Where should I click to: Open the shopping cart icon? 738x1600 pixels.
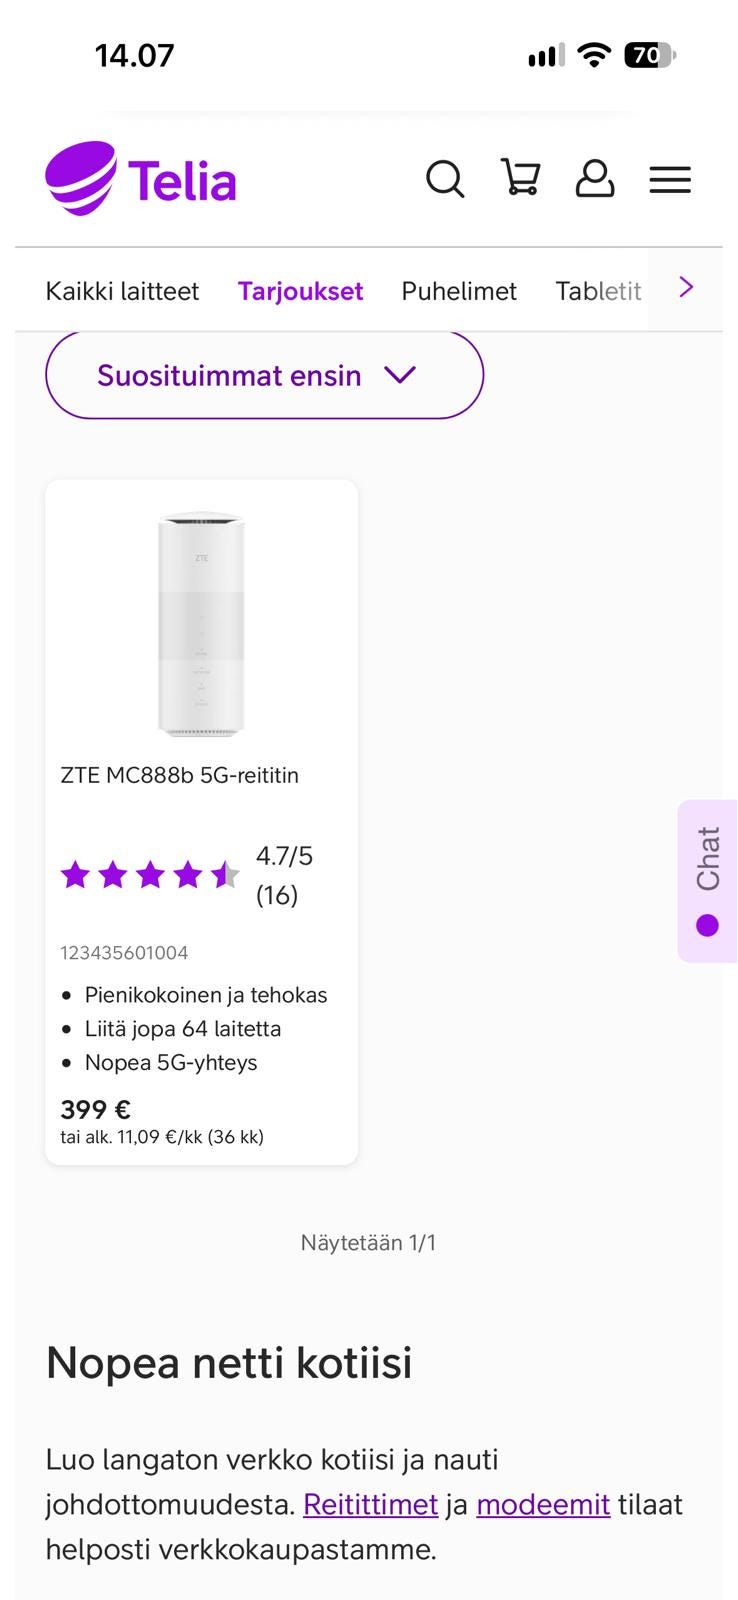tap(520, 178)
